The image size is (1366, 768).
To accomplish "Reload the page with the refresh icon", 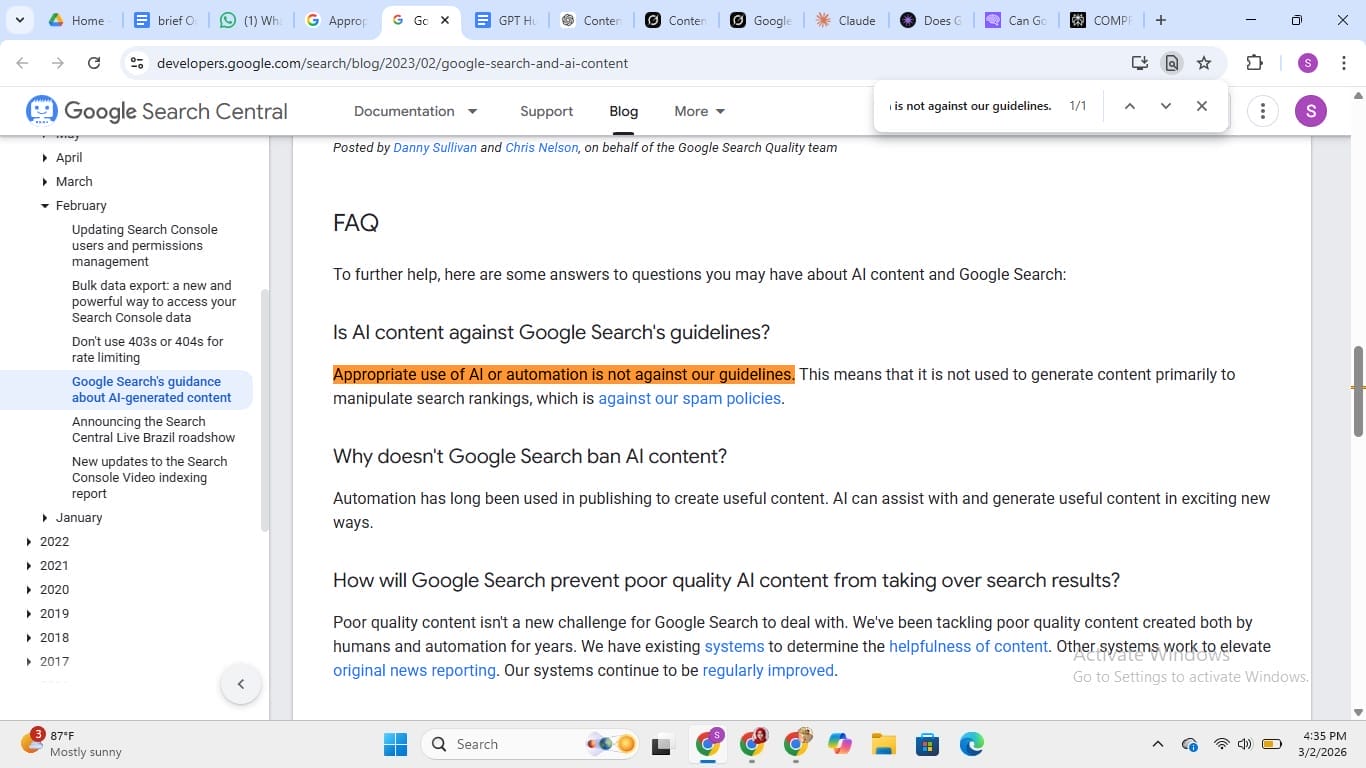I will pyautogui.click(x=93, y=62).
